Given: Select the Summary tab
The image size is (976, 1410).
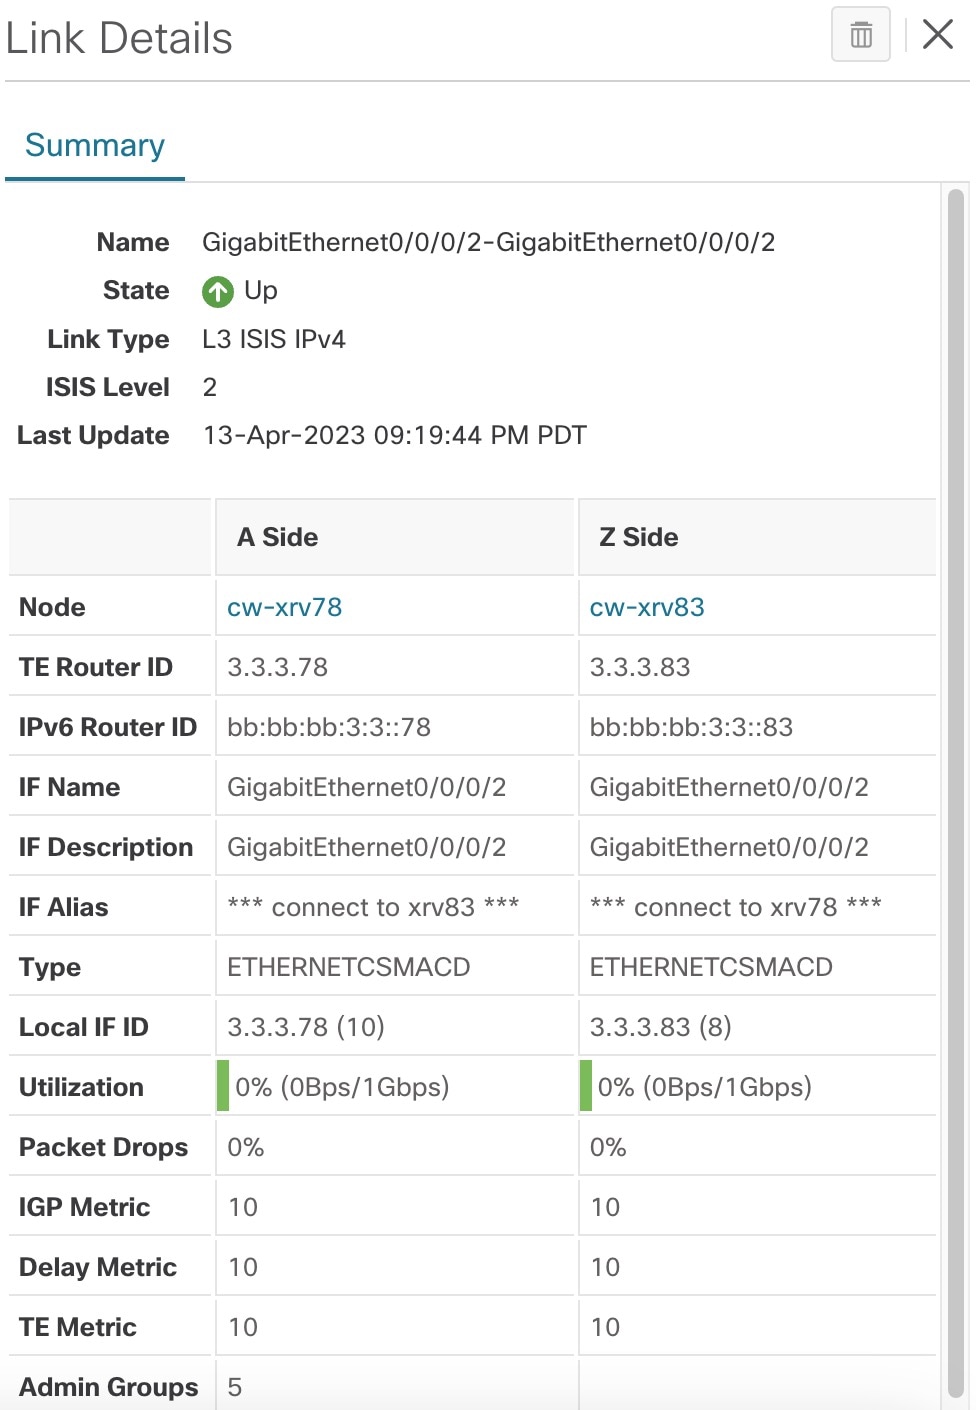Looking at the screenshot, I should point(94,145).
